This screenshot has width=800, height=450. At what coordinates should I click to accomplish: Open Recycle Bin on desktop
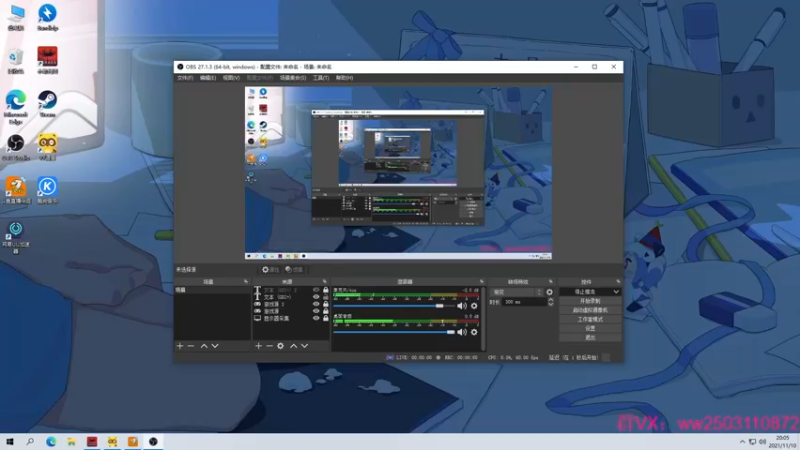[x=16, y=61]
